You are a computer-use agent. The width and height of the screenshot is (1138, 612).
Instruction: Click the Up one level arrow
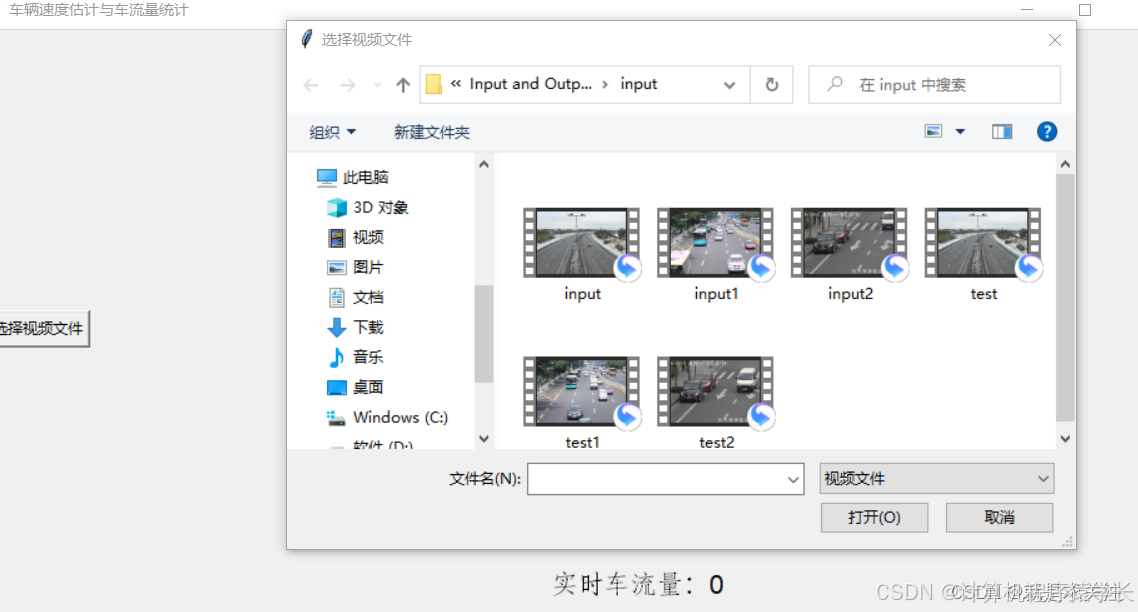coord(401,84)
